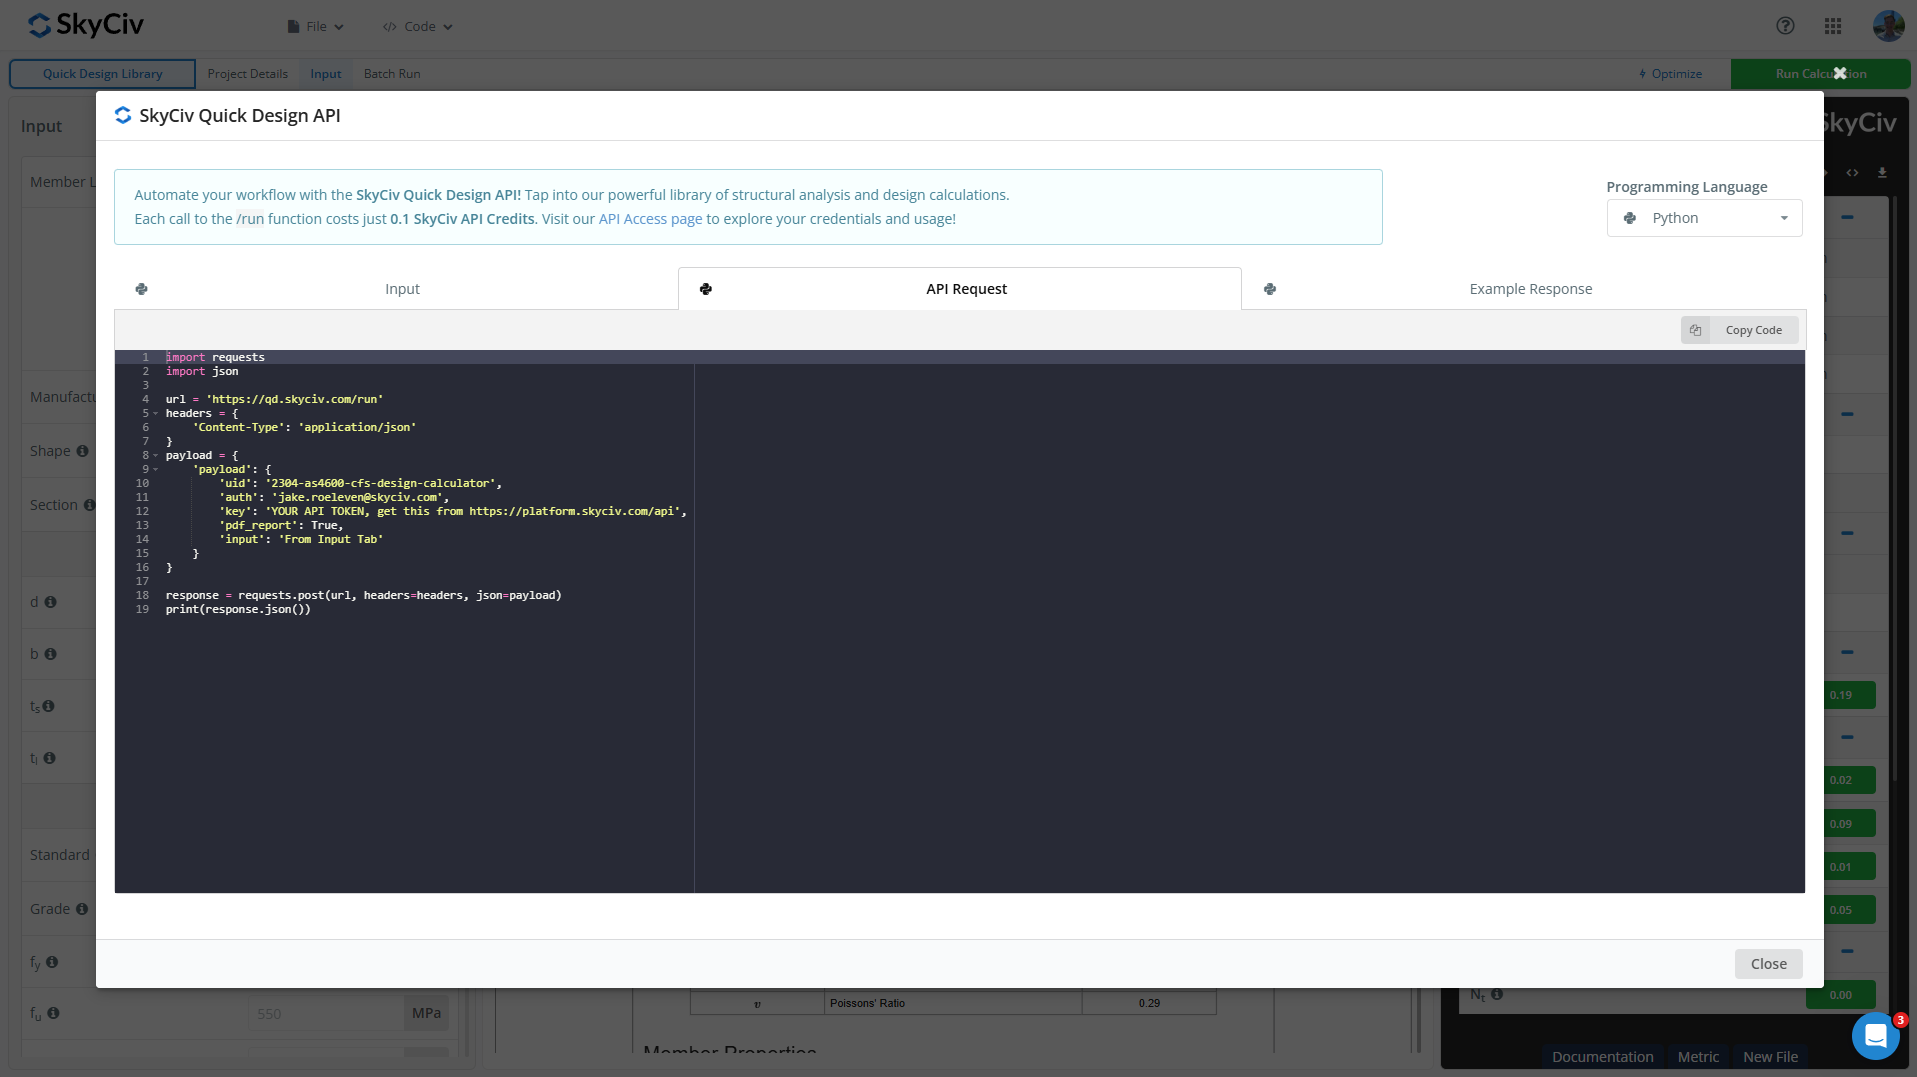This screenshot has height=1077, width=1917.
Task: Click info icon next to Shape
Action: click(x=82, y=451)
